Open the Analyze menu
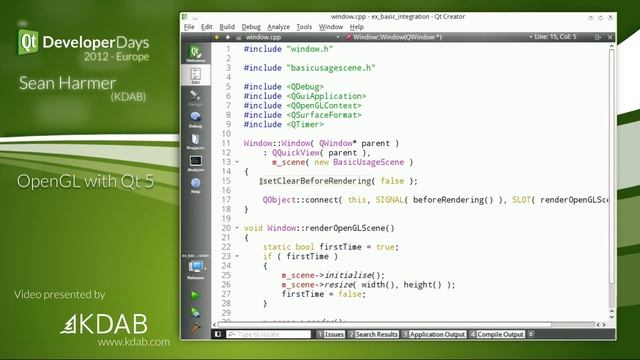The width and height of the screenshot is (640, 360). pos(278,27)
